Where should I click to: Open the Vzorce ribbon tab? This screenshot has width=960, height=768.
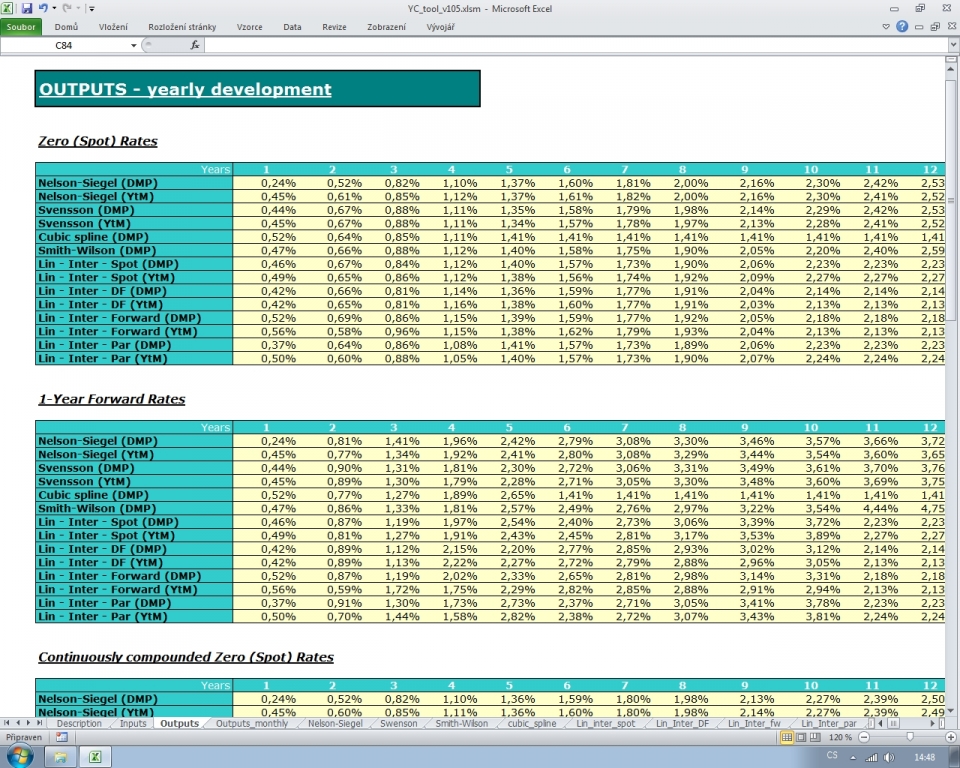click(249, 27)
